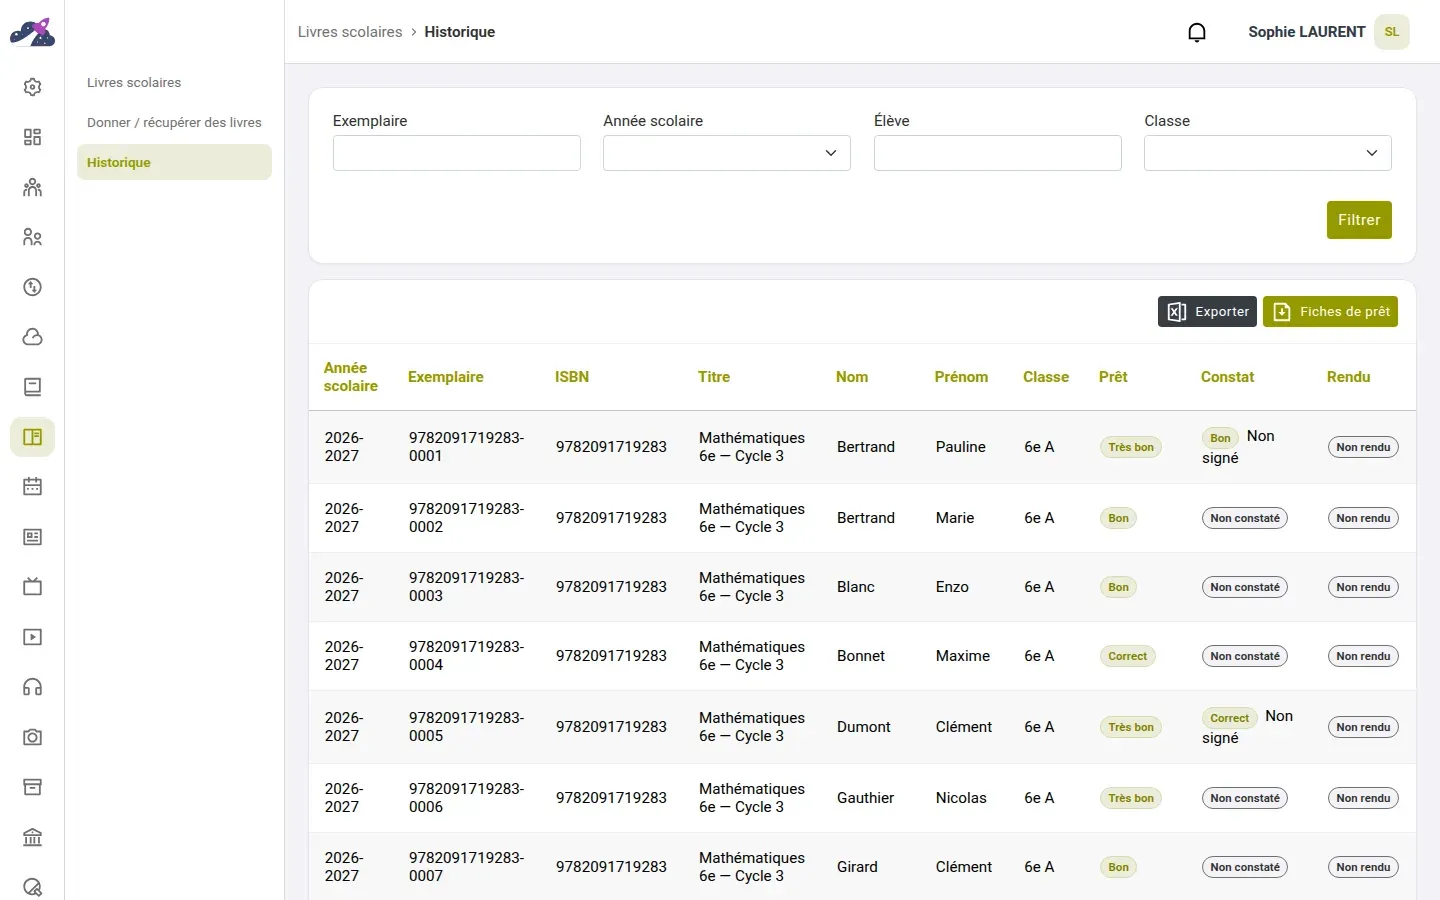1440x900 pixels.
Task: Open the newspaper icon in sidebar
Action: 32,537
